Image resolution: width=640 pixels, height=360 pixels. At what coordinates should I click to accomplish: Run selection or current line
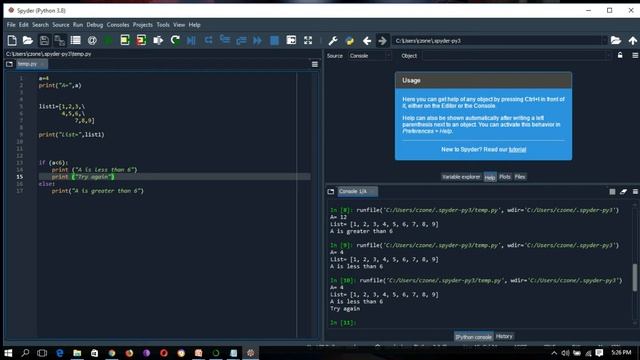coord(158,40)
